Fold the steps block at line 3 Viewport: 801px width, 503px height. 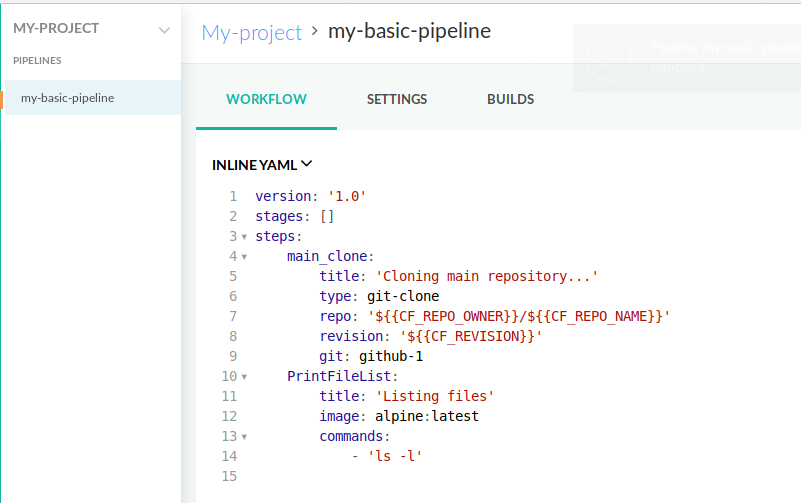[x=244, y=237]
